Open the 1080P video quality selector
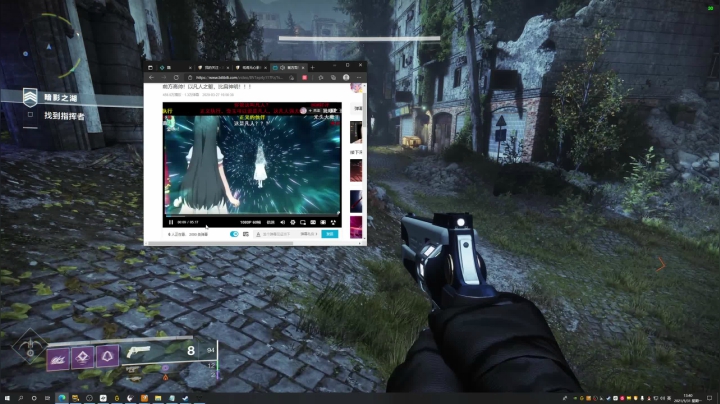 point(250,222)
